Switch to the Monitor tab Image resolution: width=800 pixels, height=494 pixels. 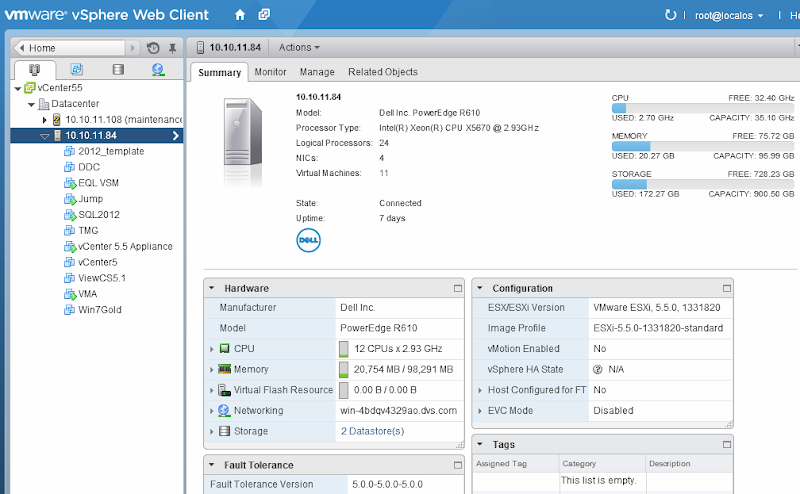click(270, 72)
